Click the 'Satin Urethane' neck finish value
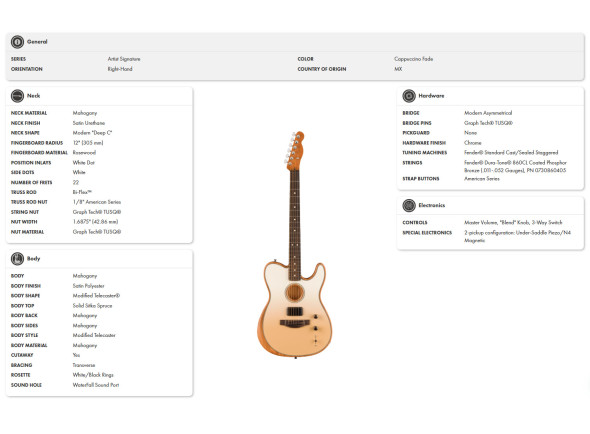Viewport: 590px width, 434px height. (89, 123)
